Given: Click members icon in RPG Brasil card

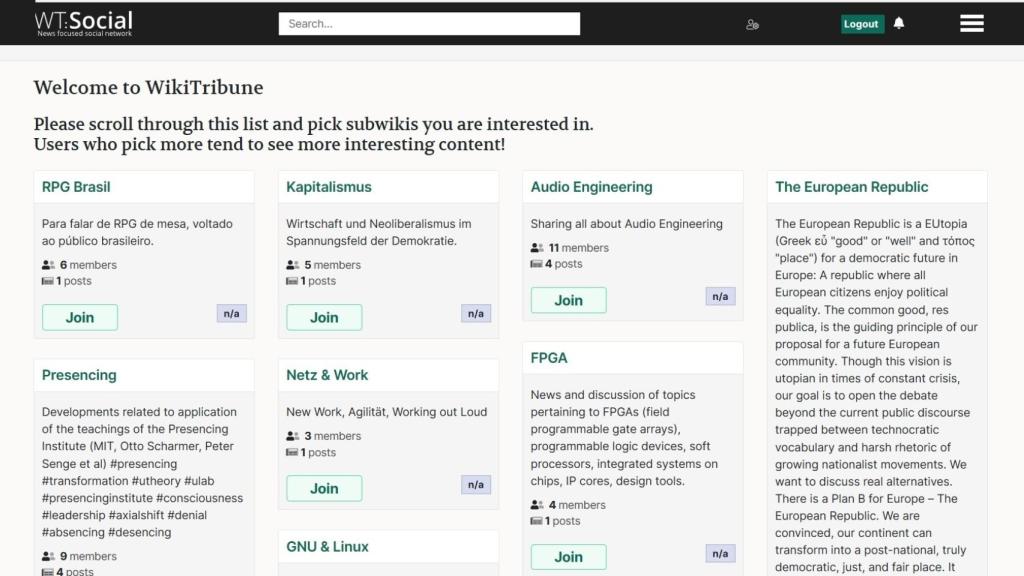Looking at the screenshot, I should [48, 265].
